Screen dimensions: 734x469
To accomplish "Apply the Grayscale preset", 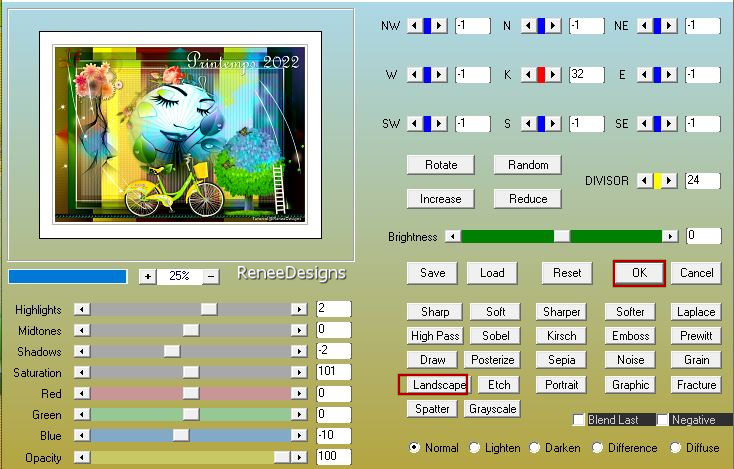I will 492,409.
